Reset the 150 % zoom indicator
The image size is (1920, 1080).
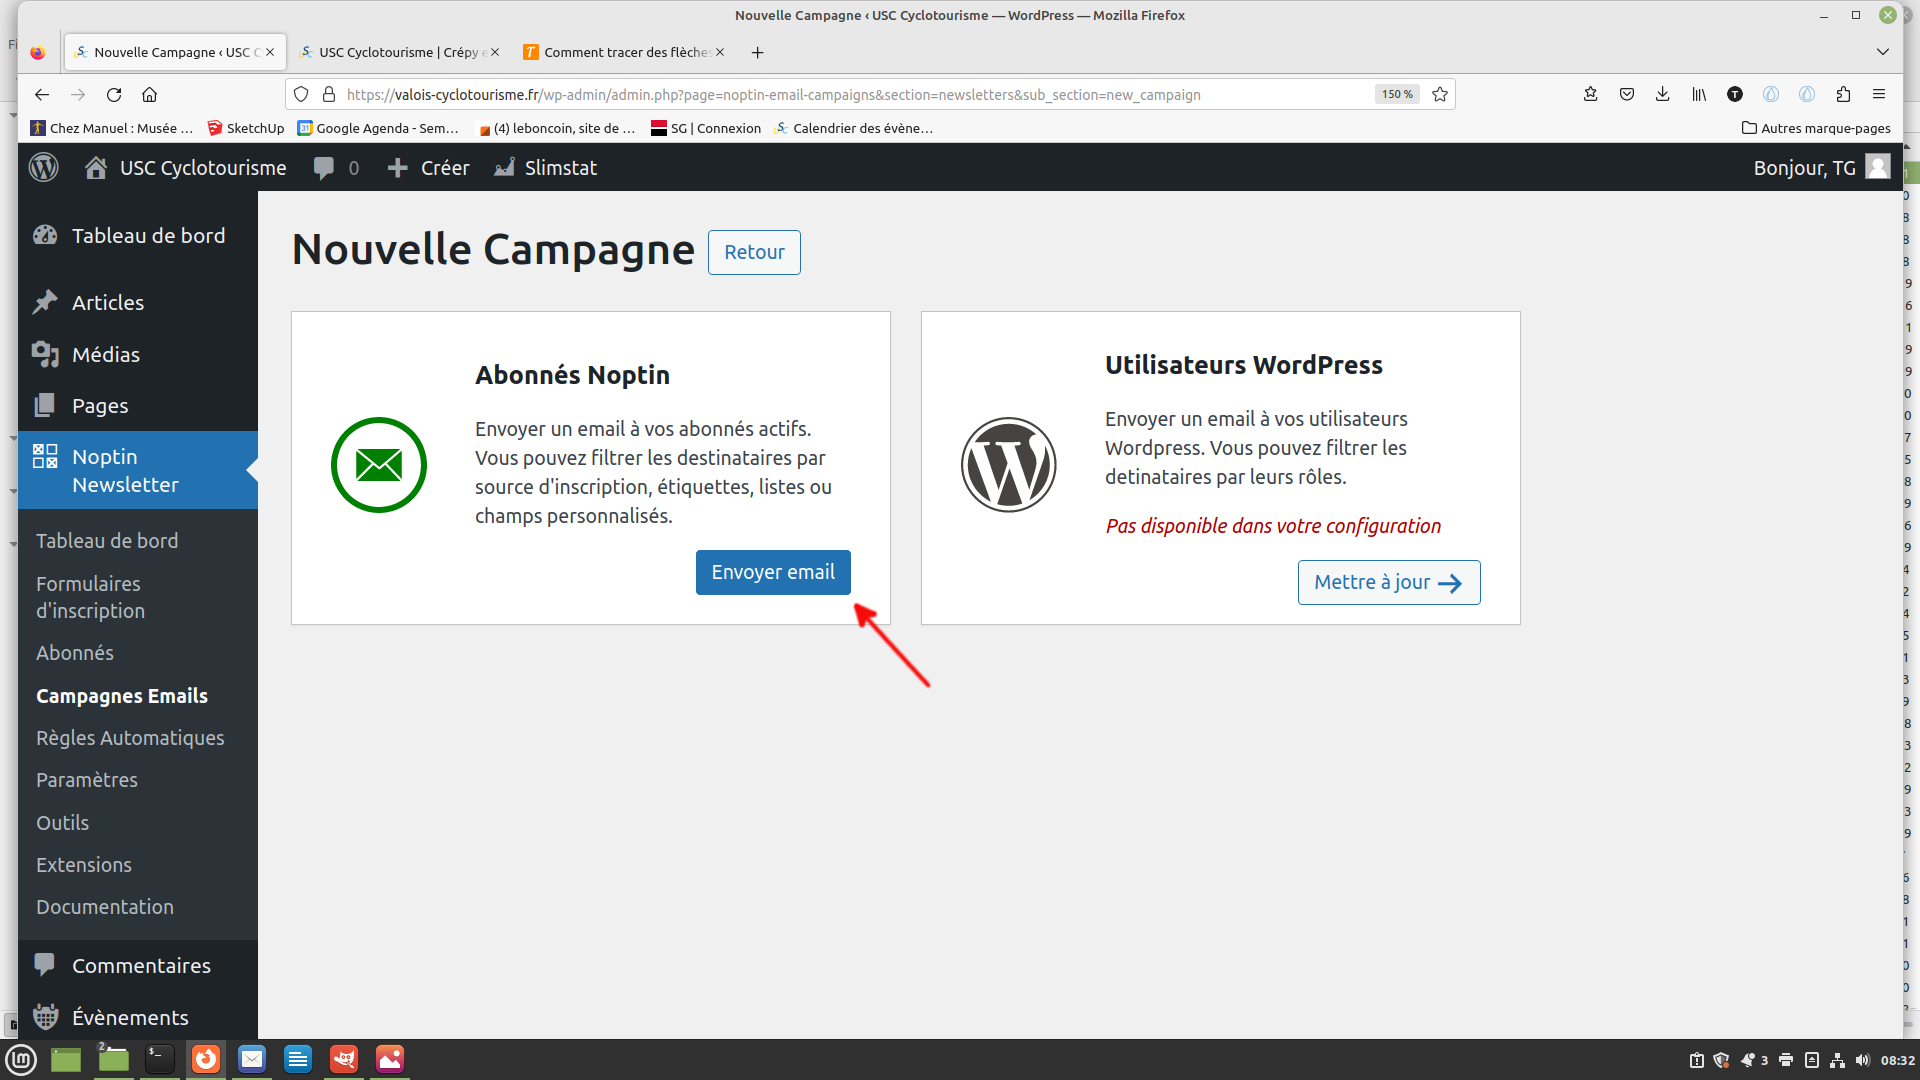click(x=1397, y=94)
